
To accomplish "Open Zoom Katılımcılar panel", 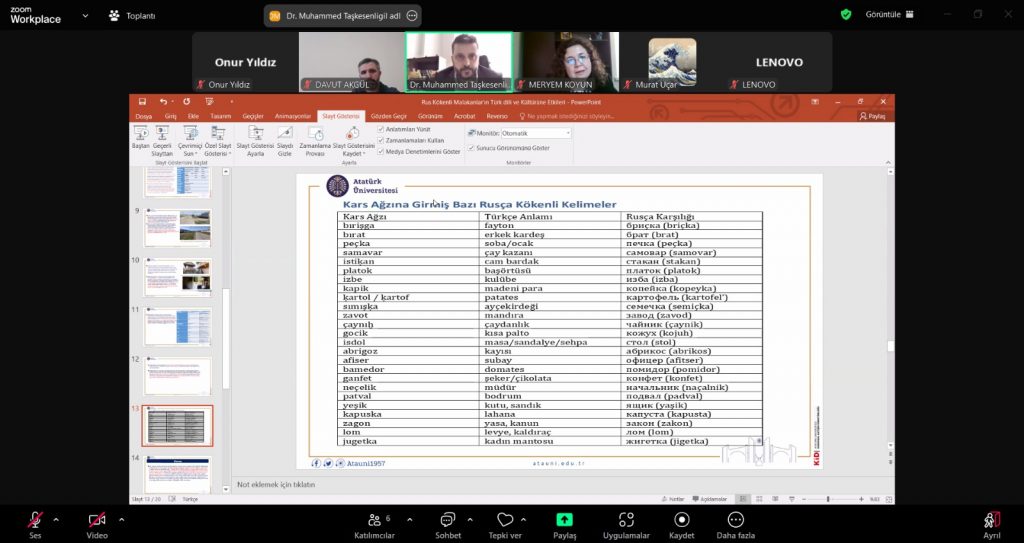I will point(374,525).
